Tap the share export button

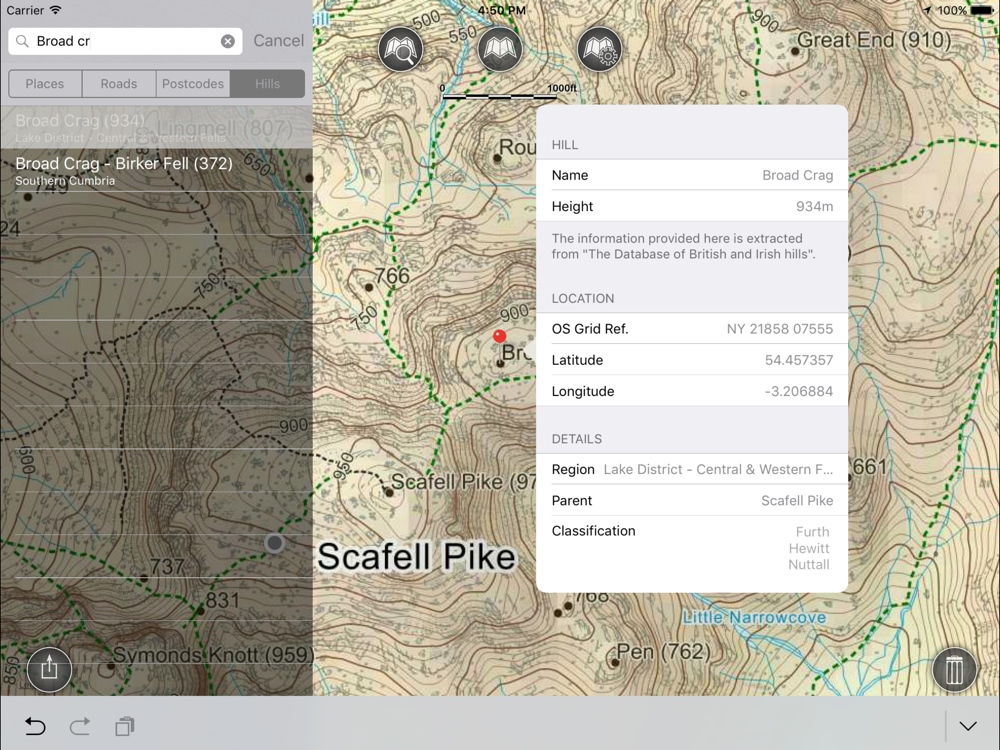coord(49,669)
